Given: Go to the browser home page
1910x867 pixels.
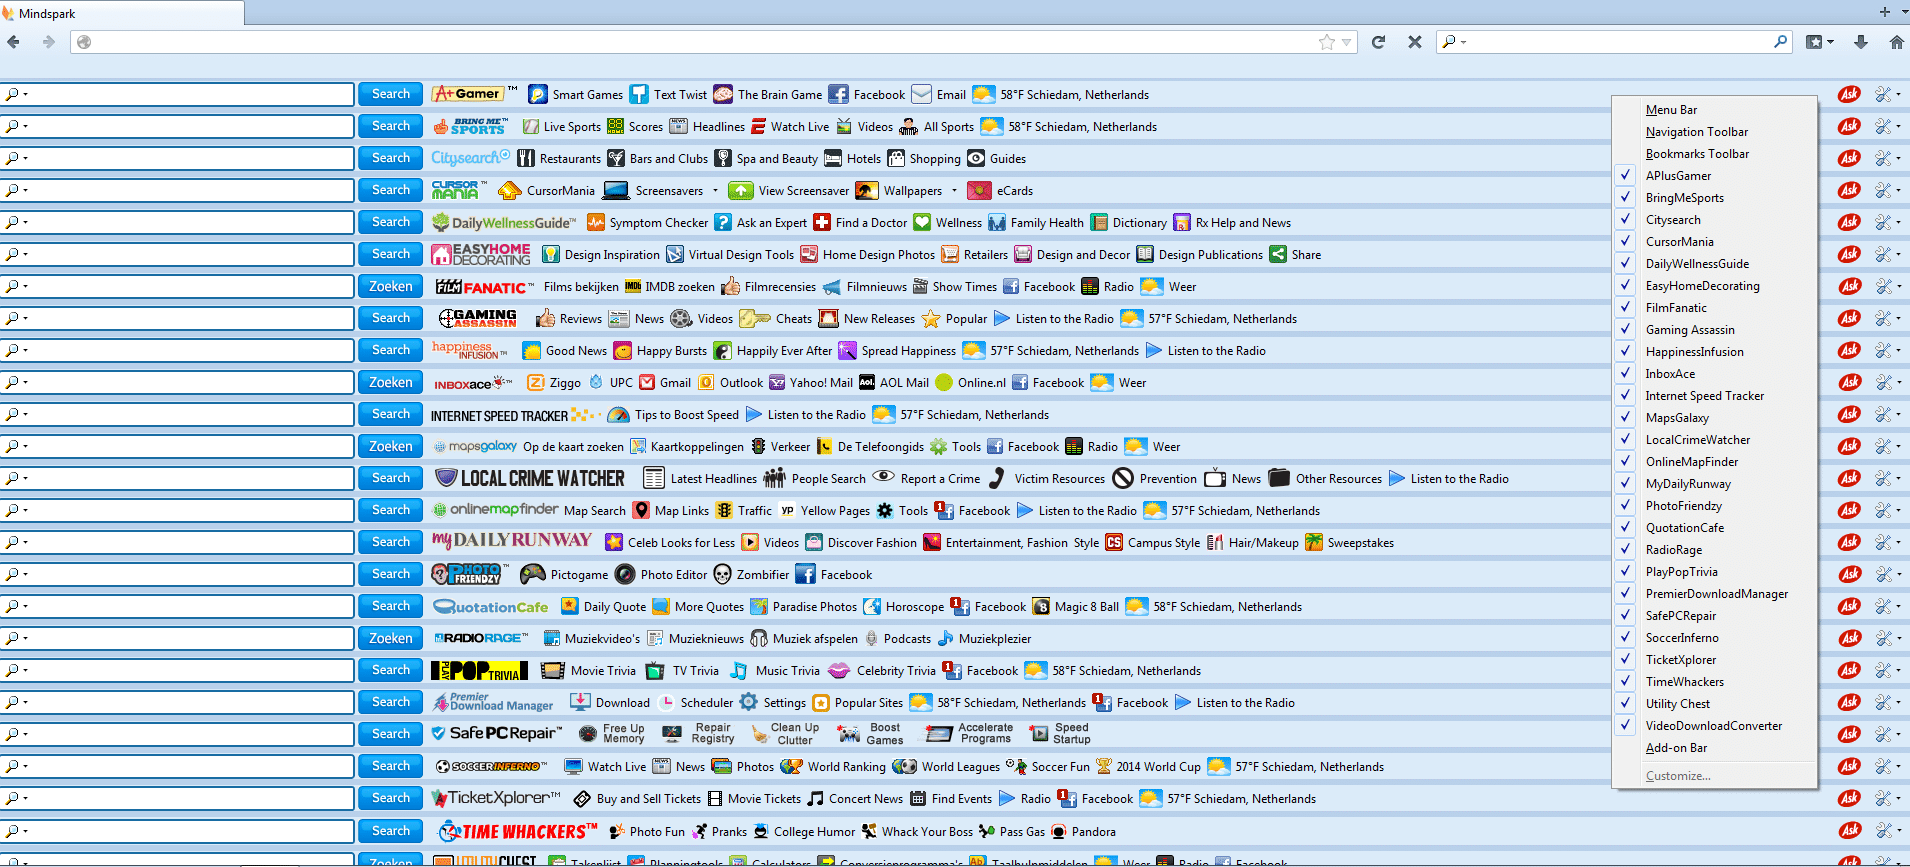Looking at the screenshot, I should click(x=1896, y=42).
